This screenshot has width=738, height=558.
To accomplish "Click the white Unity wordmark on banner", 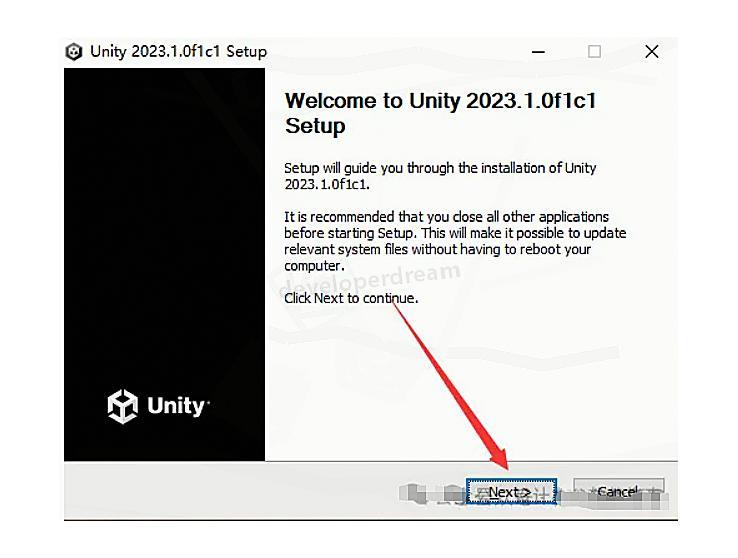I will pyautogui.click(x=176, y=406).
